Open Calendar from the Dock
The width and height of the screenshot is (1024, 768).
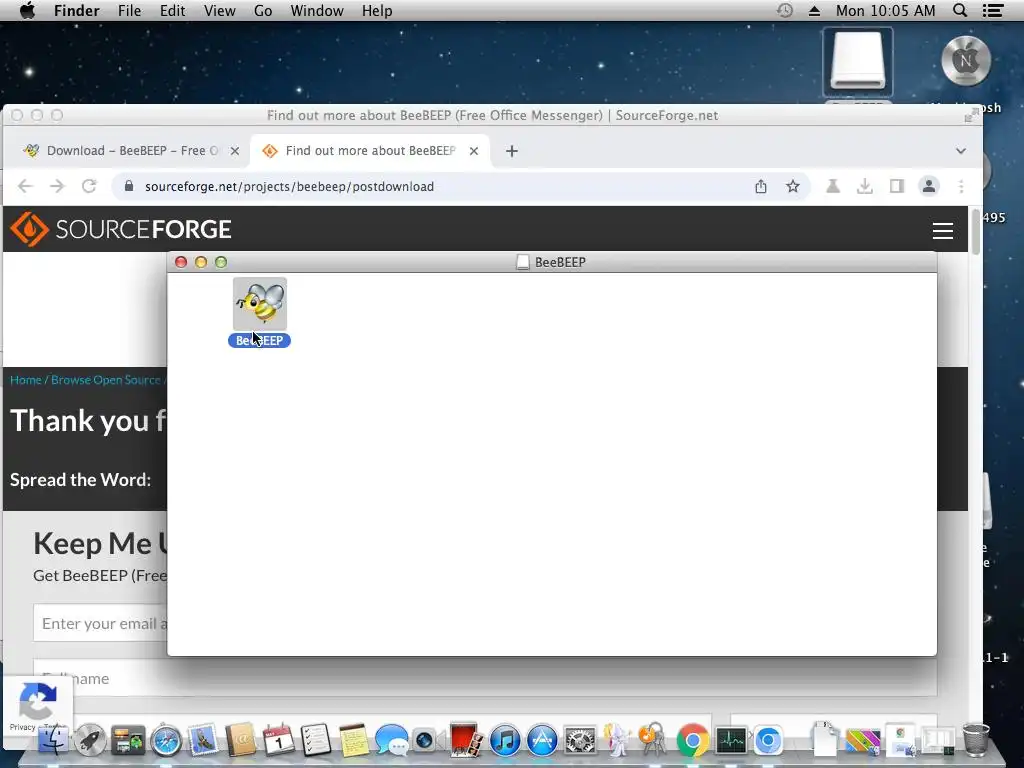pyautogui.click(x=278, y=740)
